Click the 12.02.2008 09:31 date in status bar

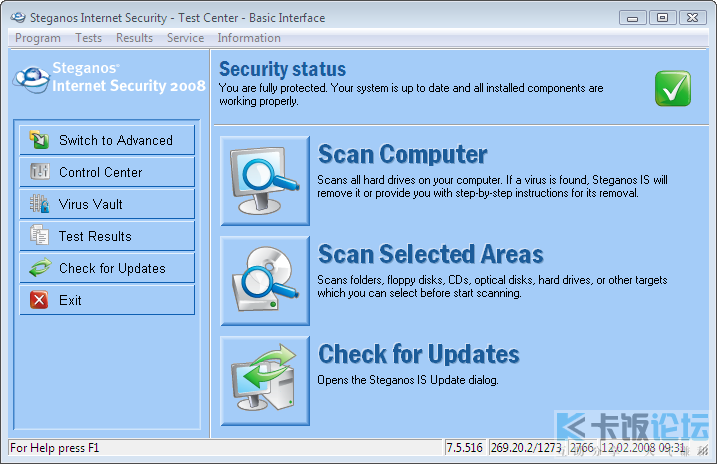pos(643,448)
